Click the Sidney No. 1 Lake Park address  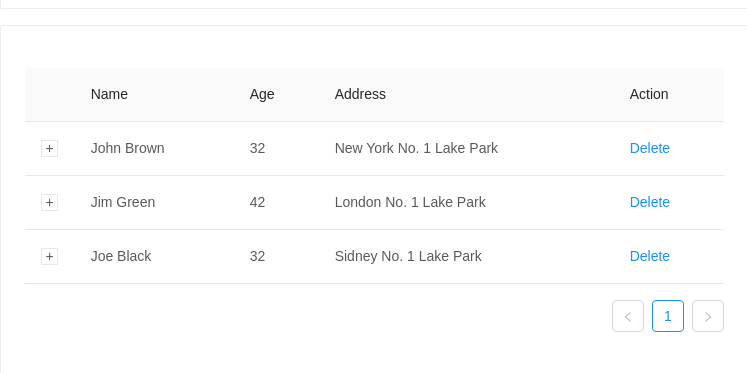408,256
